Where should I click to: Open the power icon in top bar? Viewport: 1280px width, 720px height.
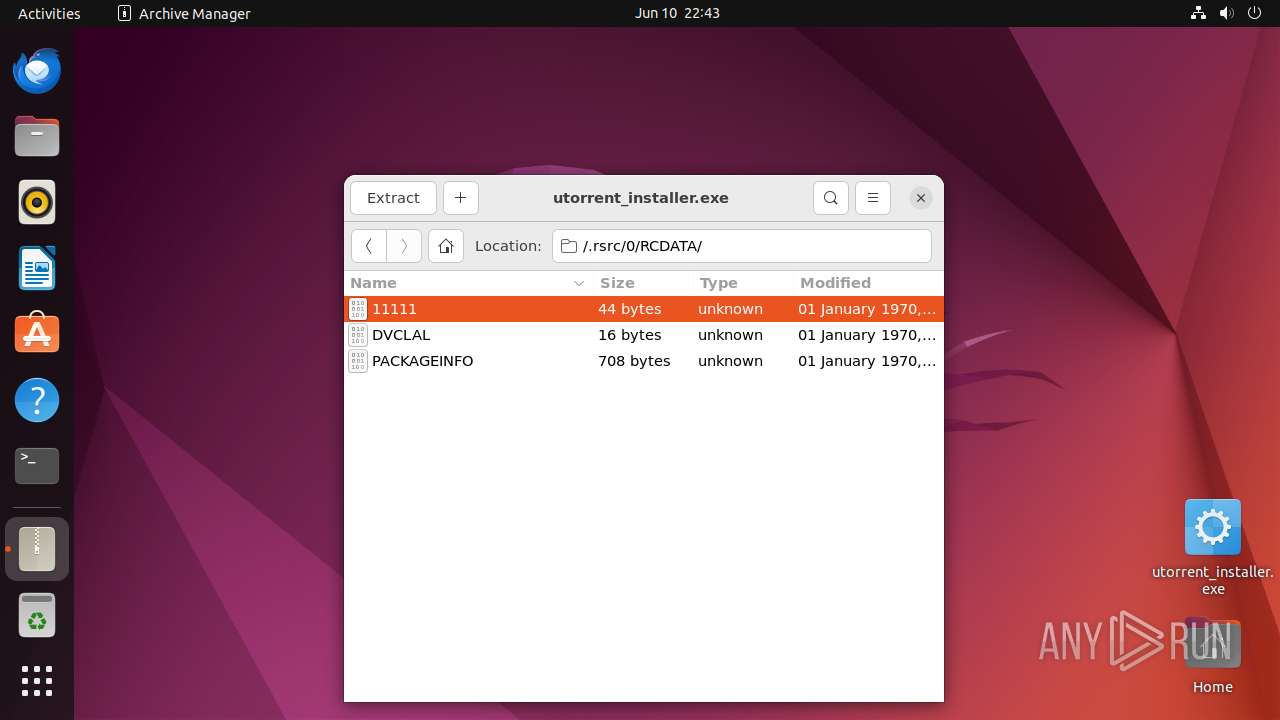[x=1254, y=13]
